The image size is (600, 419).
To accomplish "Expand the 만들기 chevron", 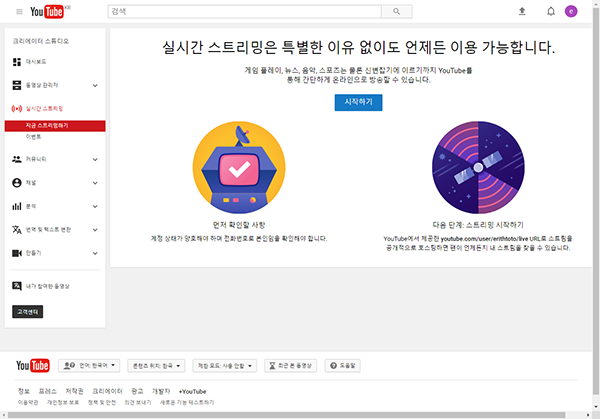I will point(95,253).
